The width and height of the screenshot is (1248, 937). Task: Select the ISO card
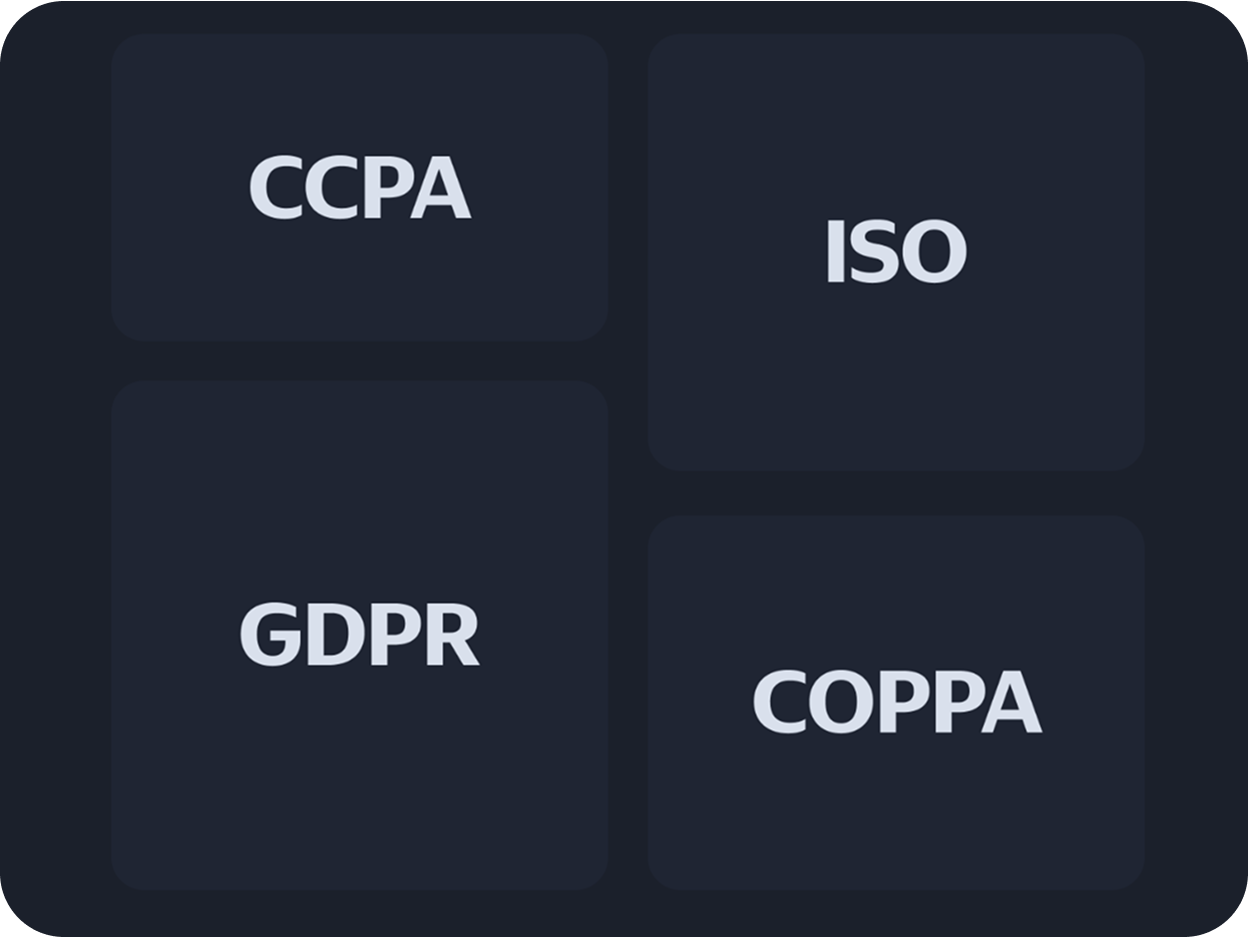pos(896,252)
